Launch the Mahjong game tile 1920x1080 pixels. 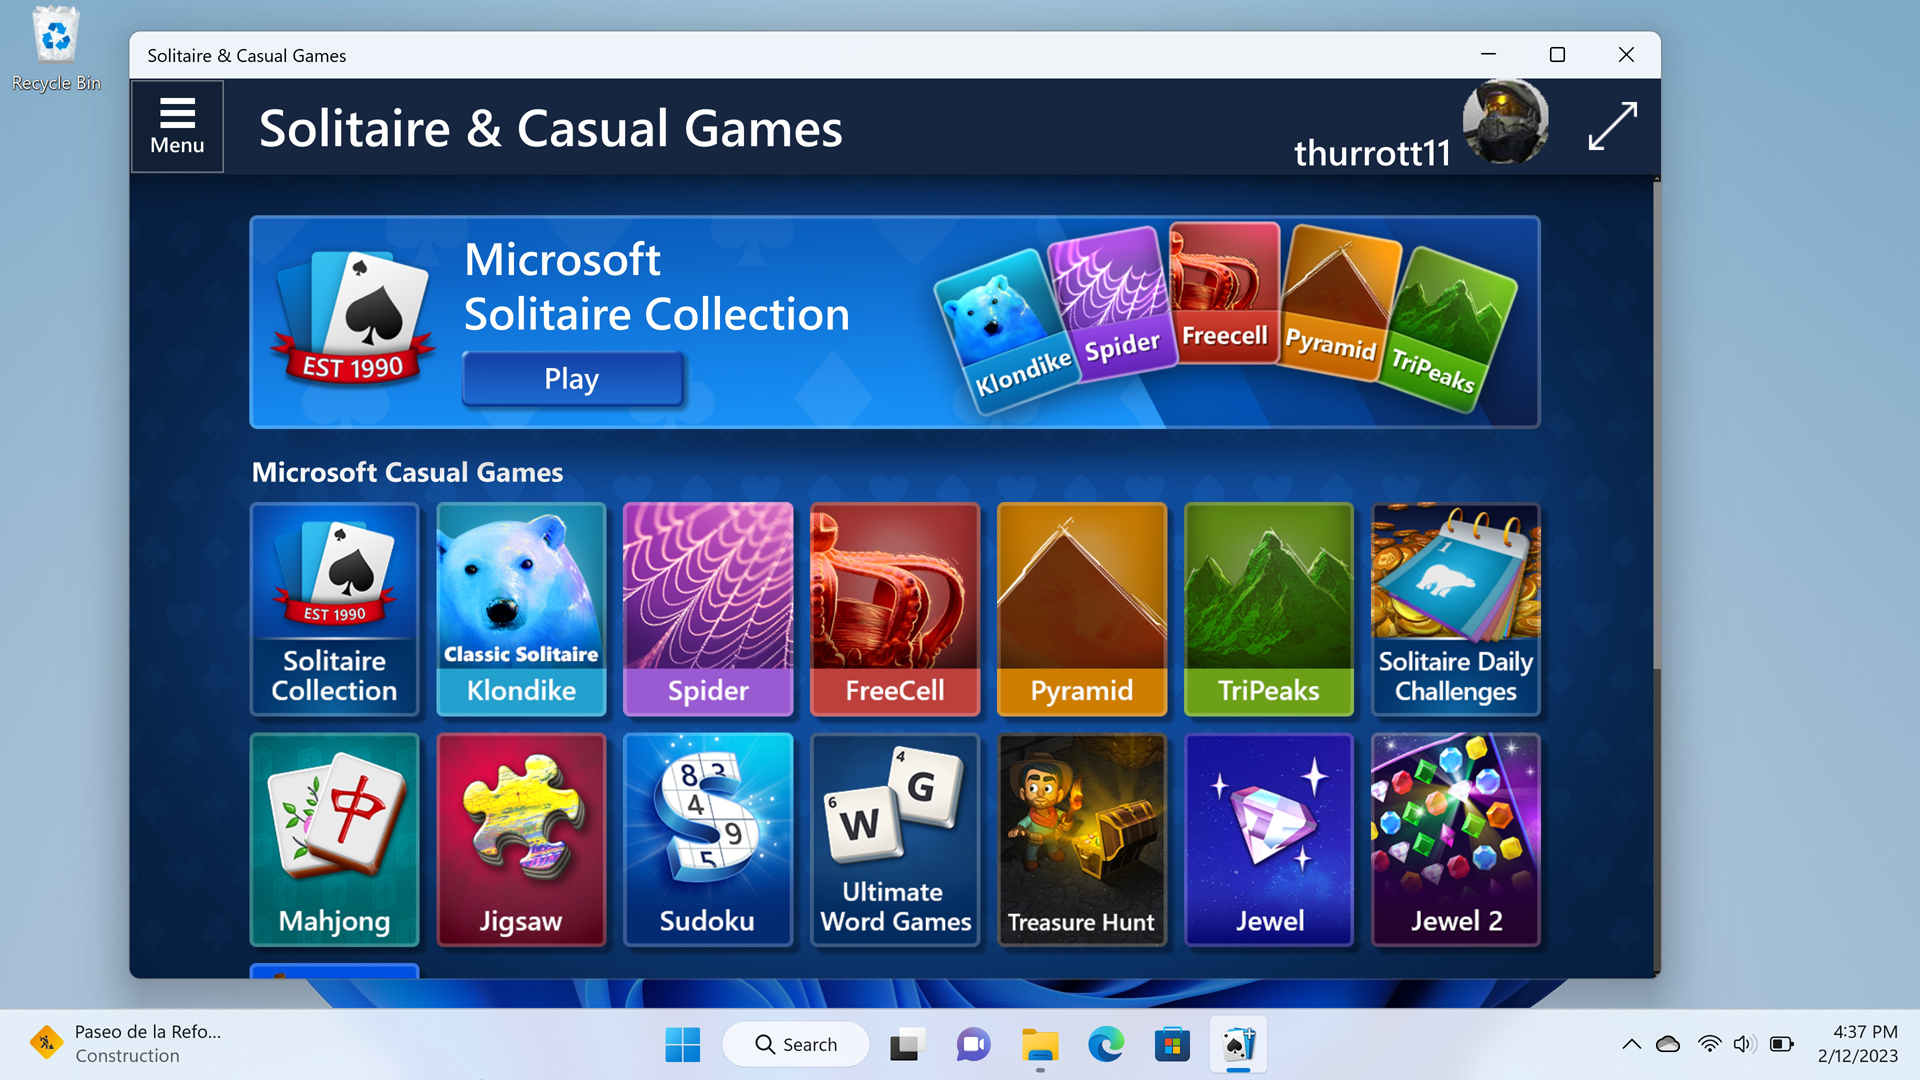click(334, 840)
